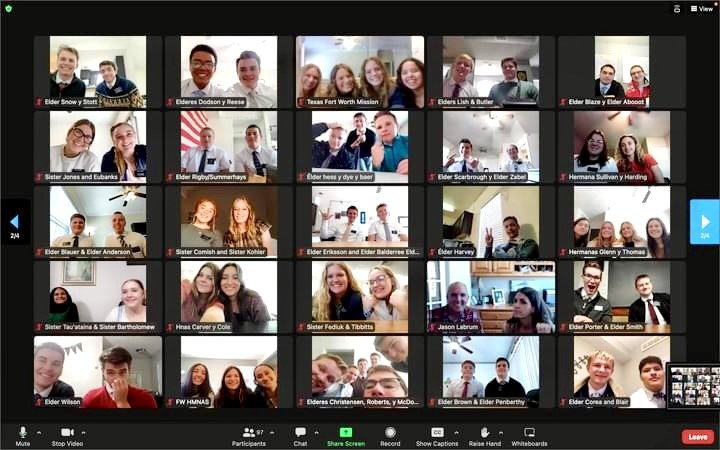Go to next gallery page using right arrow
The width and height of the screenshot is (720, 450).
click(x=704, y=222)
